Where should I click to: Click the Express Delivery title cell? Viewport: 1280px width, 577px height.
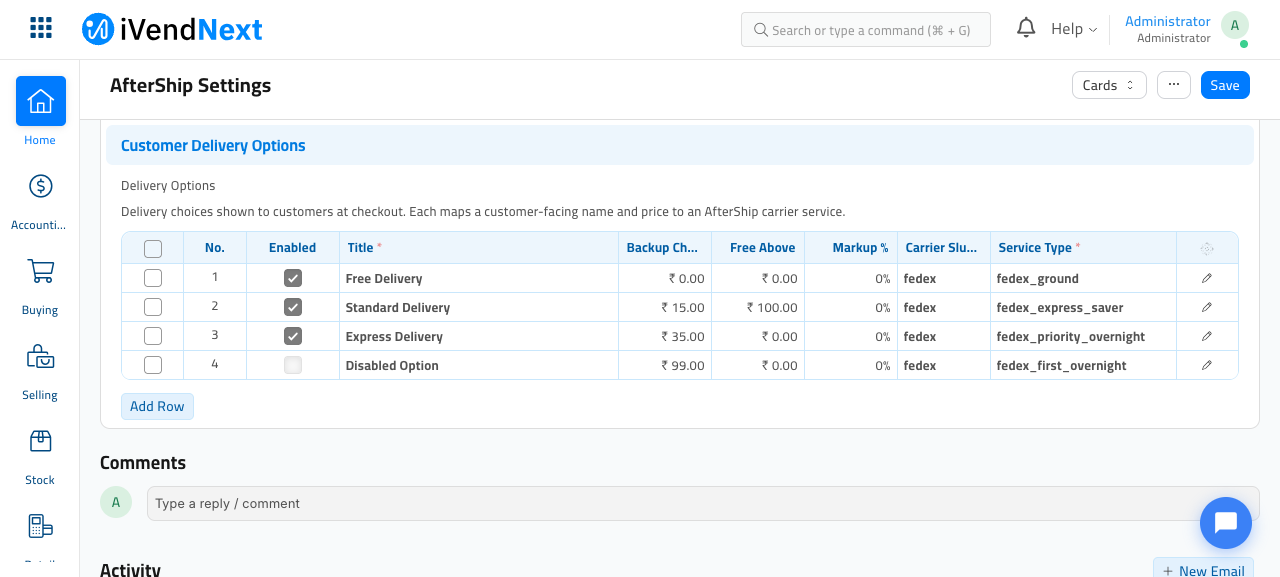tap(479, 336)
